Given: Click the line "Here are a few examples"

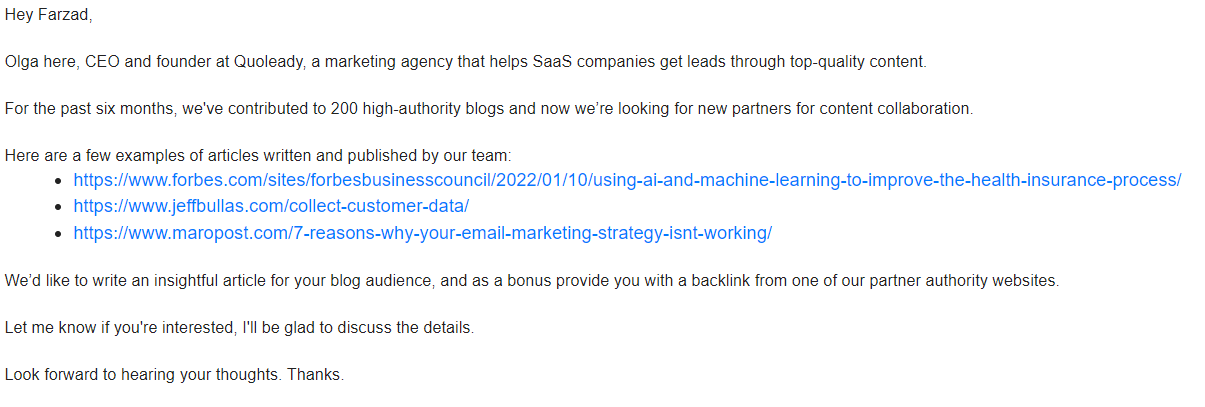Looking at the screenshot, I should pyautogui.click(x=258, y=155).
